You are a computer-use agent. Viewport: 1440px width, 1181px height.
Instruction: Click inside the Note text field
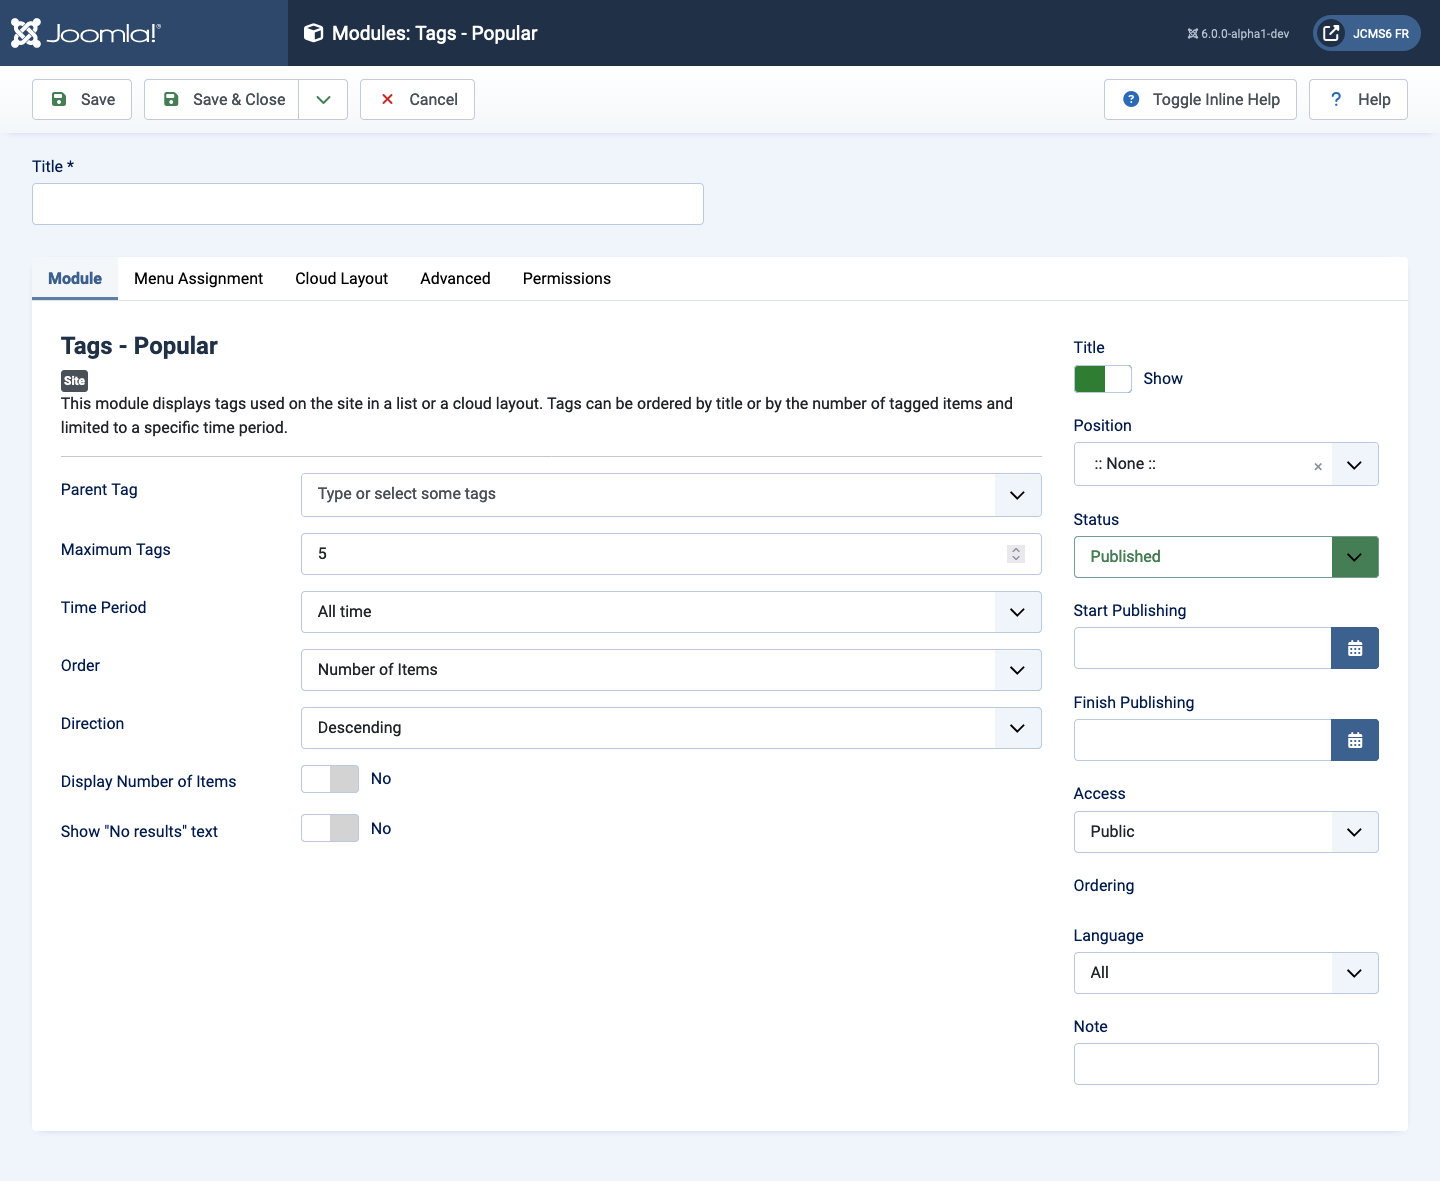pos(1225,1064)
